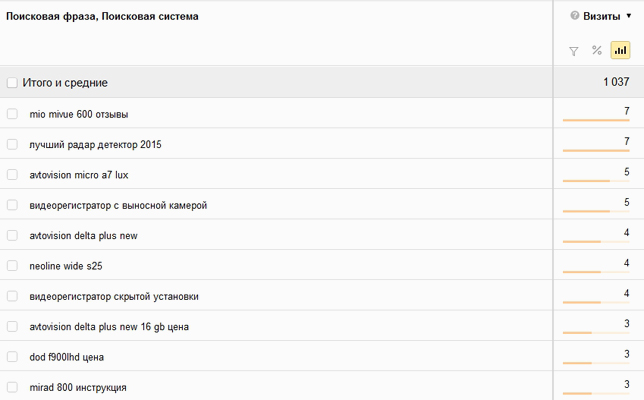This screenshot has height=400, width=644.
Task: Expand the Визиты sort dropdown arrow
Action: point(628,16)
